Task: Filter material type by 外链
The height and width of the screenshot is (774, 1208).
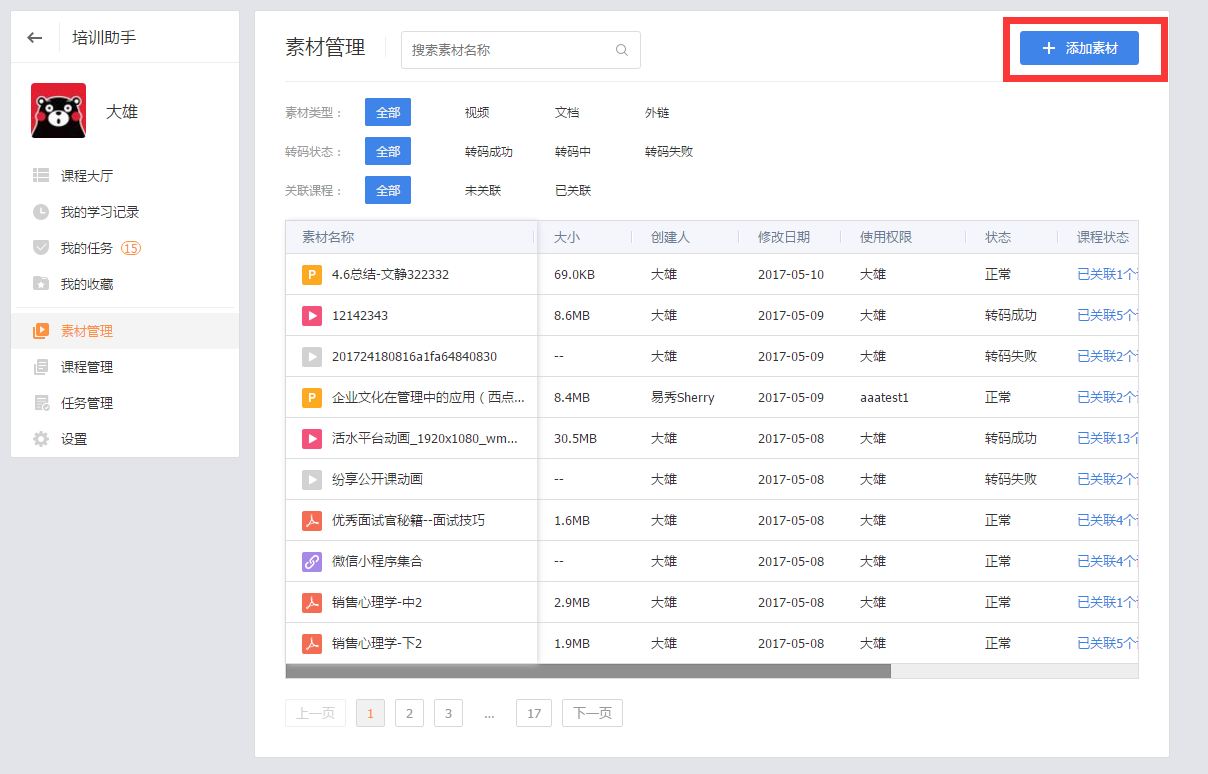Action: 657,113
